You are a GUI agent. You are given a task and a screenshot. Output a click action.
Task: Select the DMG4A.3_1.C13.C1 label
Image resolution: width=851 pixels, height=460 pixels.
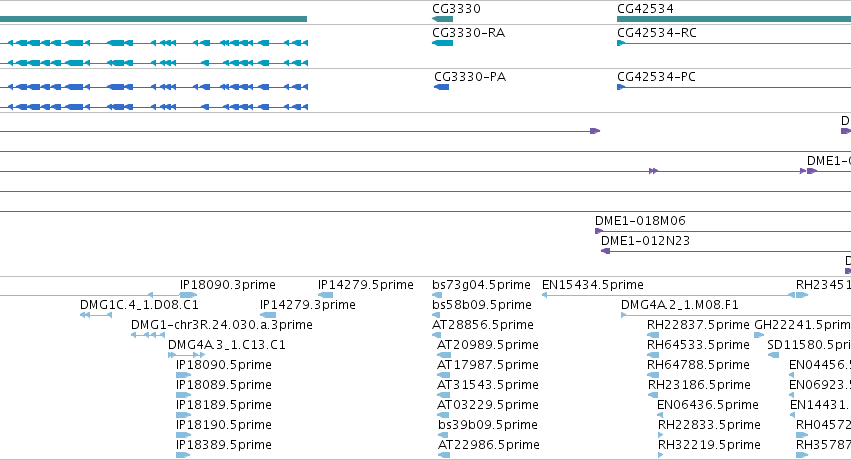226,345
